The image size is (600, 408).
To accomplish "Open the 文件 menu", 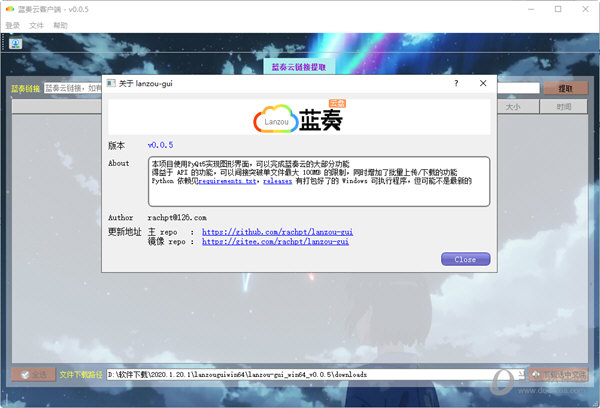I will click(36, 26).
